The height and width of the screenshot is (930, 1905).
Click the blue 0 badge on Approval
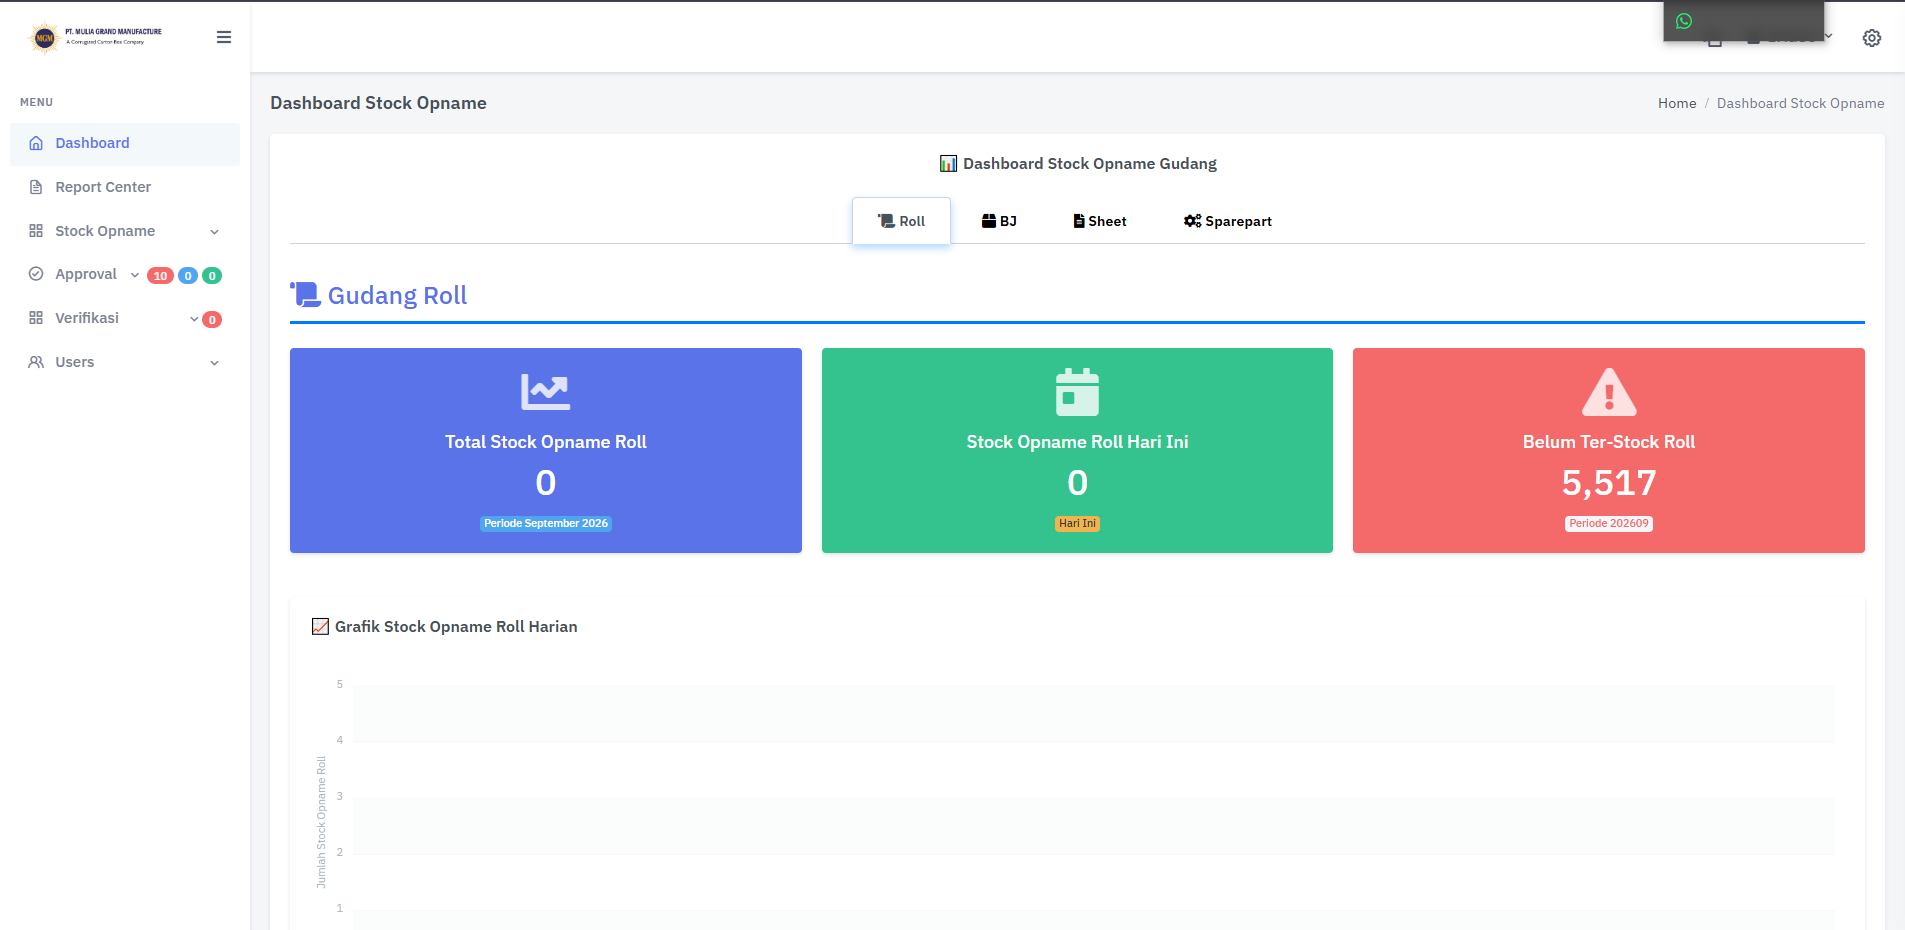pos(188,276)
